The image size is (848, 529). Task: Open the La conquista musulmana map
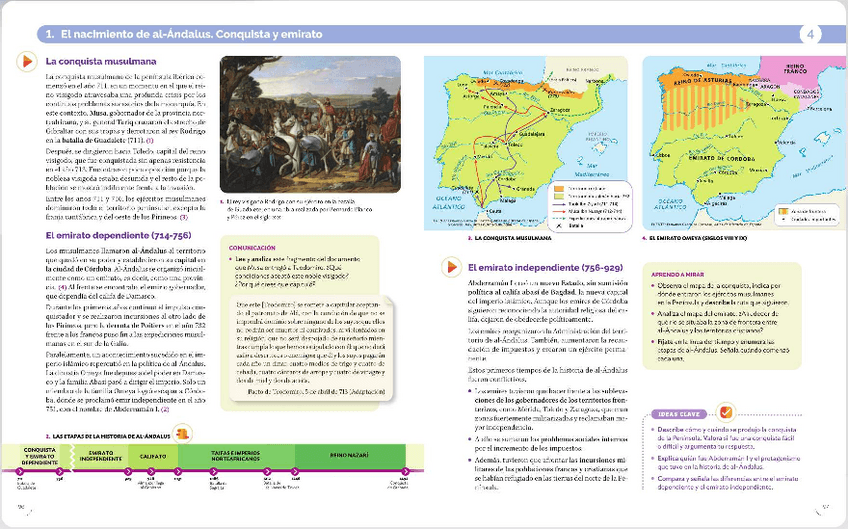click(x=526, y=143)
